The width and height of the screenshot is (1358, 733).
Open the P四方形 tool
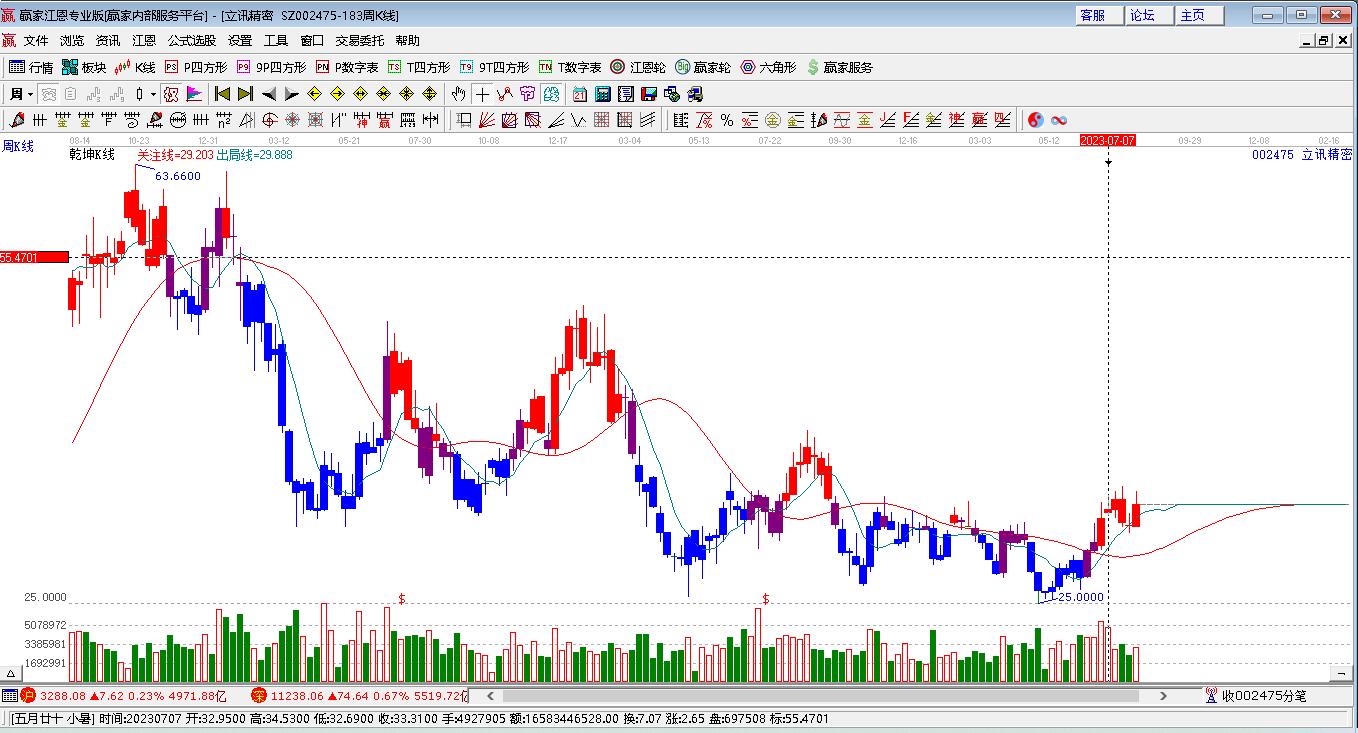coord(196,67)
